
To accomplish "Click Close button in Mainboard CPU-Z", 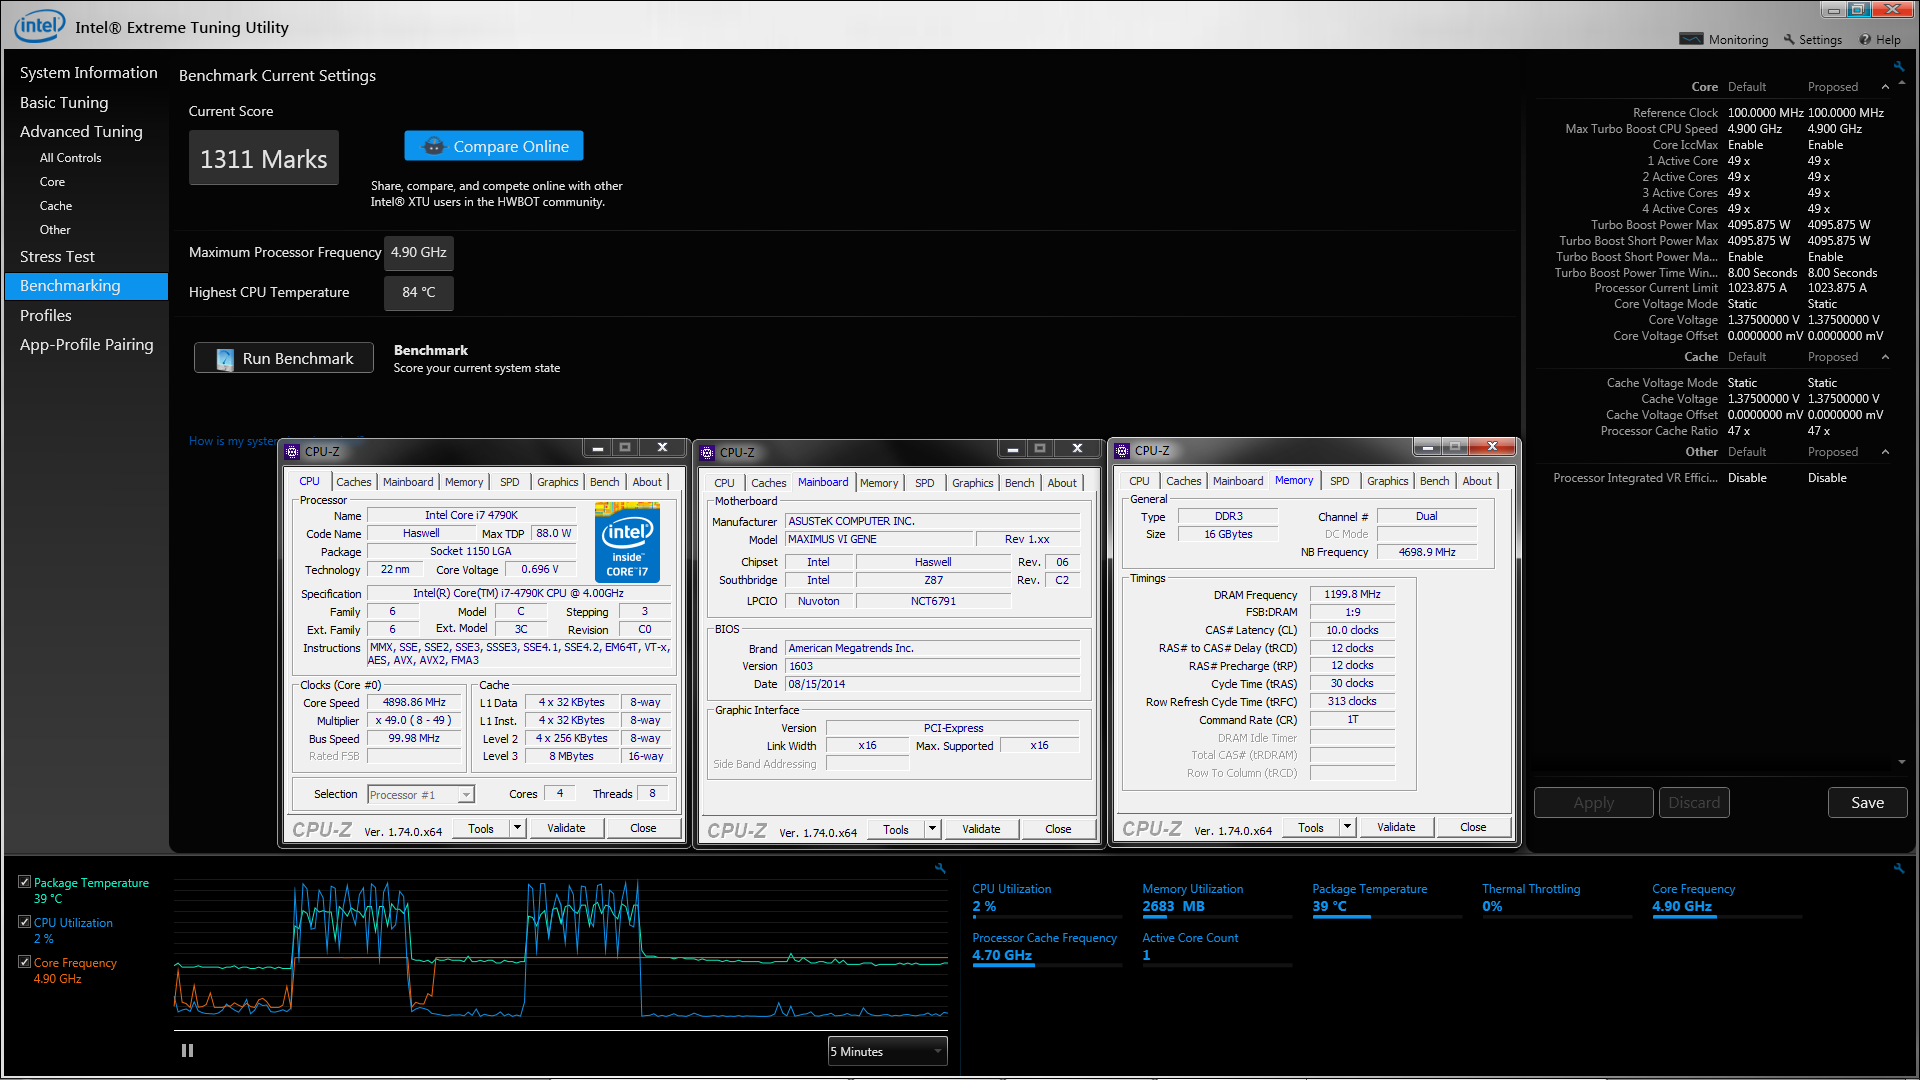I will [1058, 829].
